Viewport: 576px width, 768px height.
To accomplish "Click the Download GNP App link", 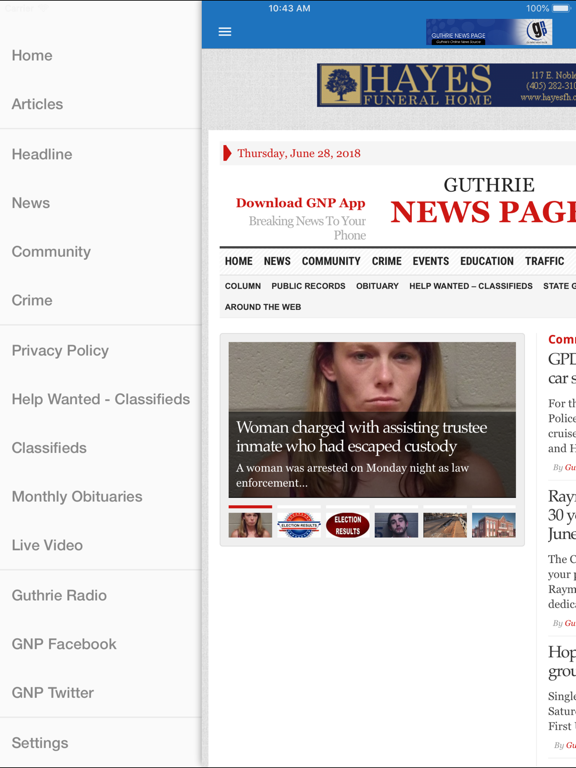I will pos(300,203).
